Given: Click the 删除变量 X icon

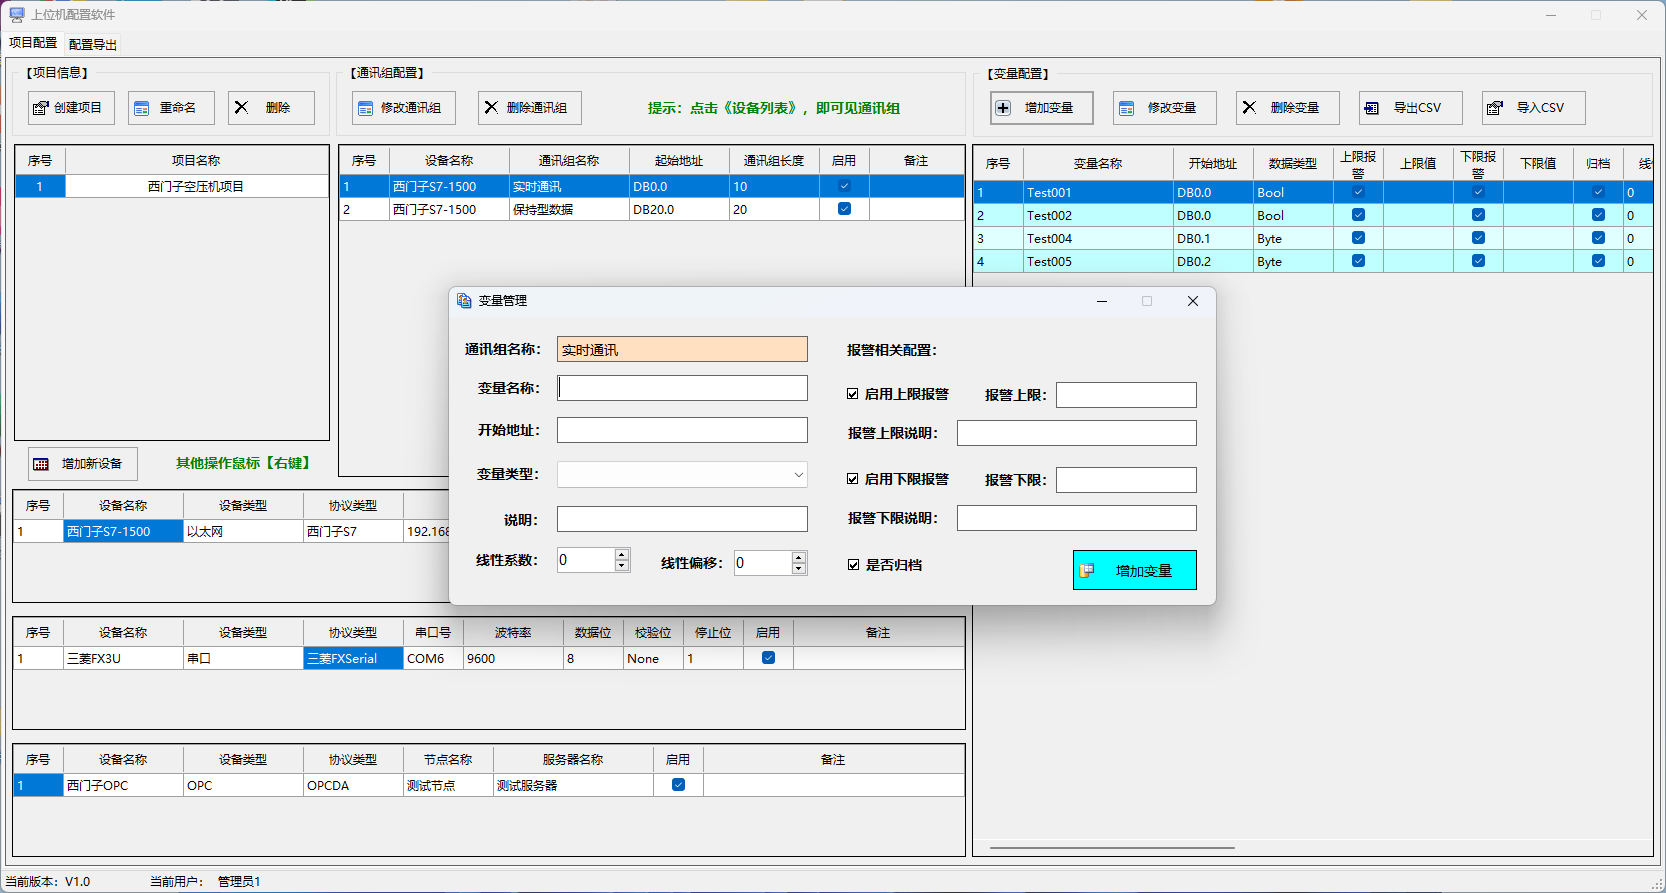Looking at the screenshot, I should [1249, 108].
